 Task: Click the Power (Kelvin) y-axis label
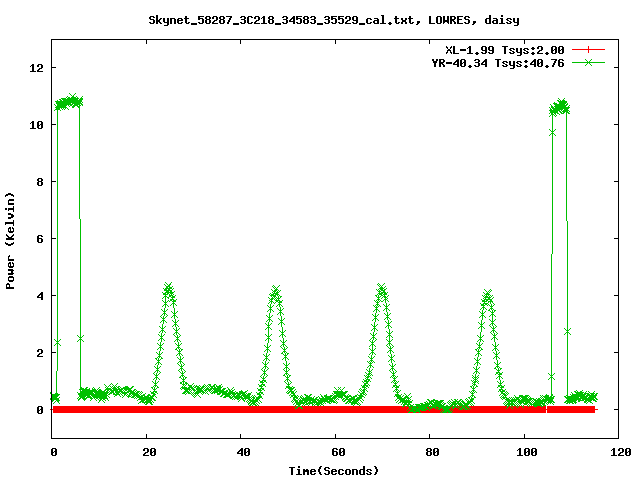[10, 241]
